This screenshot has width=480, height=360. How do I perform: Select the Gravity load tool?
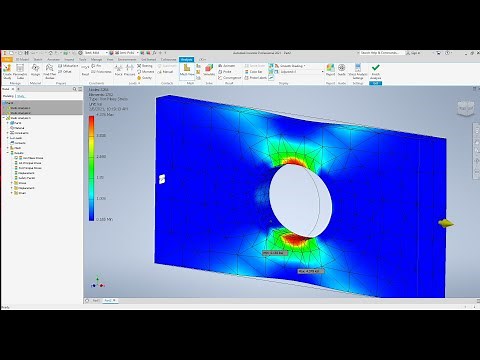pos(145,78)
